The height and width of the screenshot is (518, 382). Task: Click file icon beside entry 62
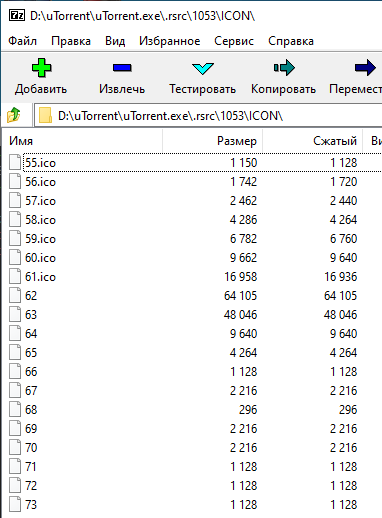click(x=15, y=295)
